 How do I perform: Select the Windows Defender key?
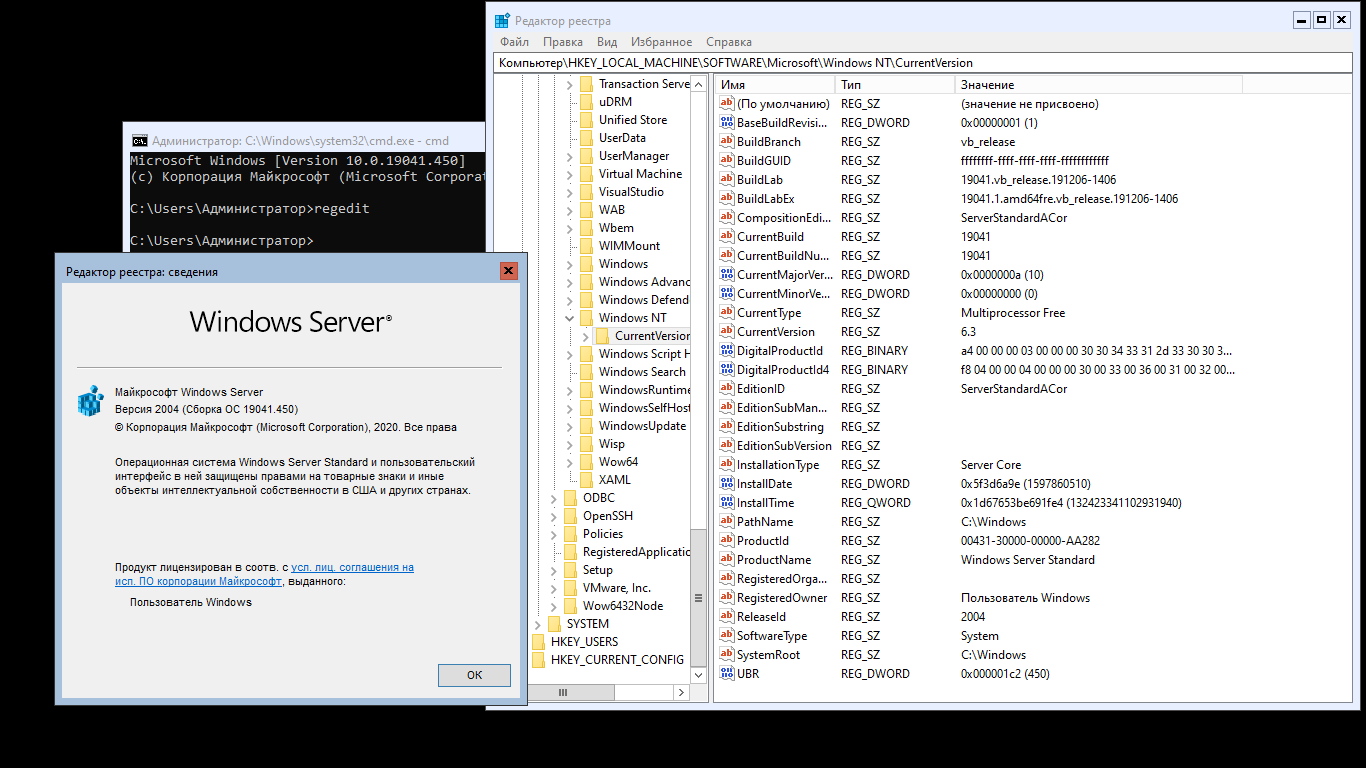[643, 300]
